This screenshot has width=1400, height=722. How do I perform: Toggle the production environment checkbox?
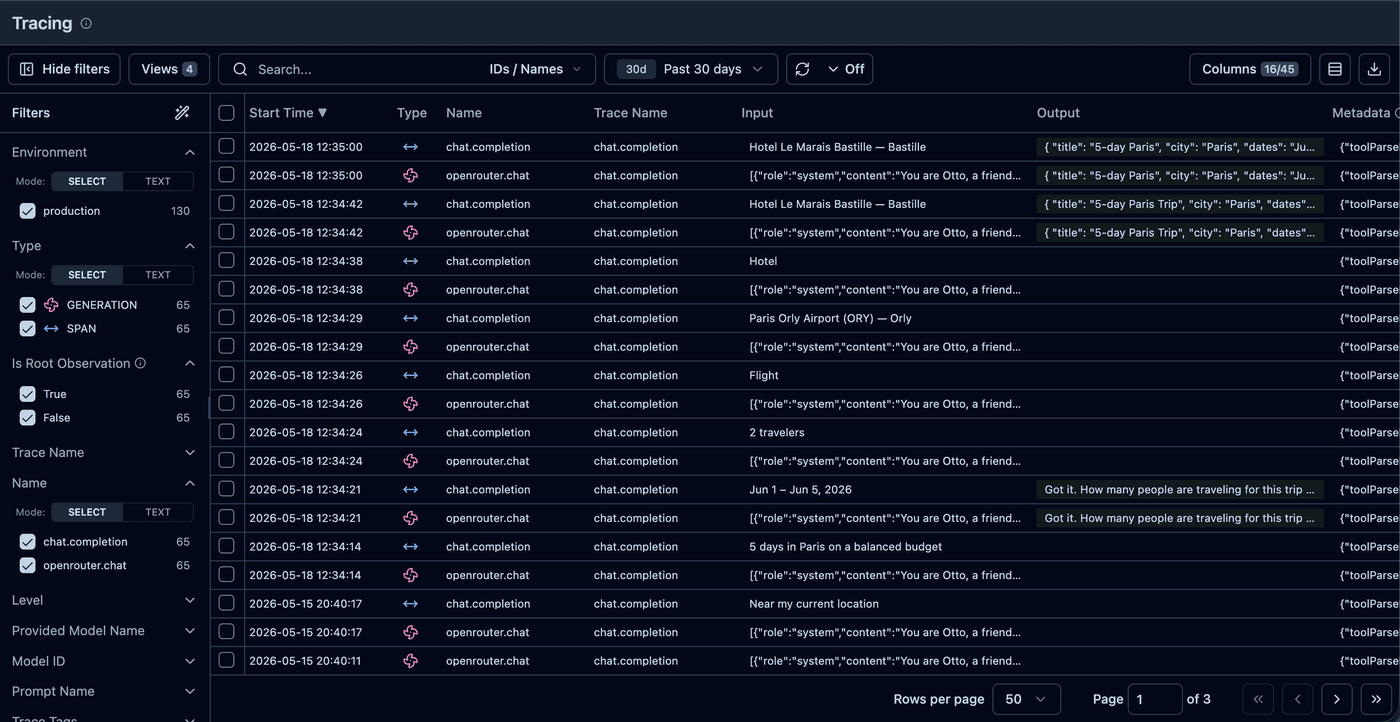[x=27, y=211]
